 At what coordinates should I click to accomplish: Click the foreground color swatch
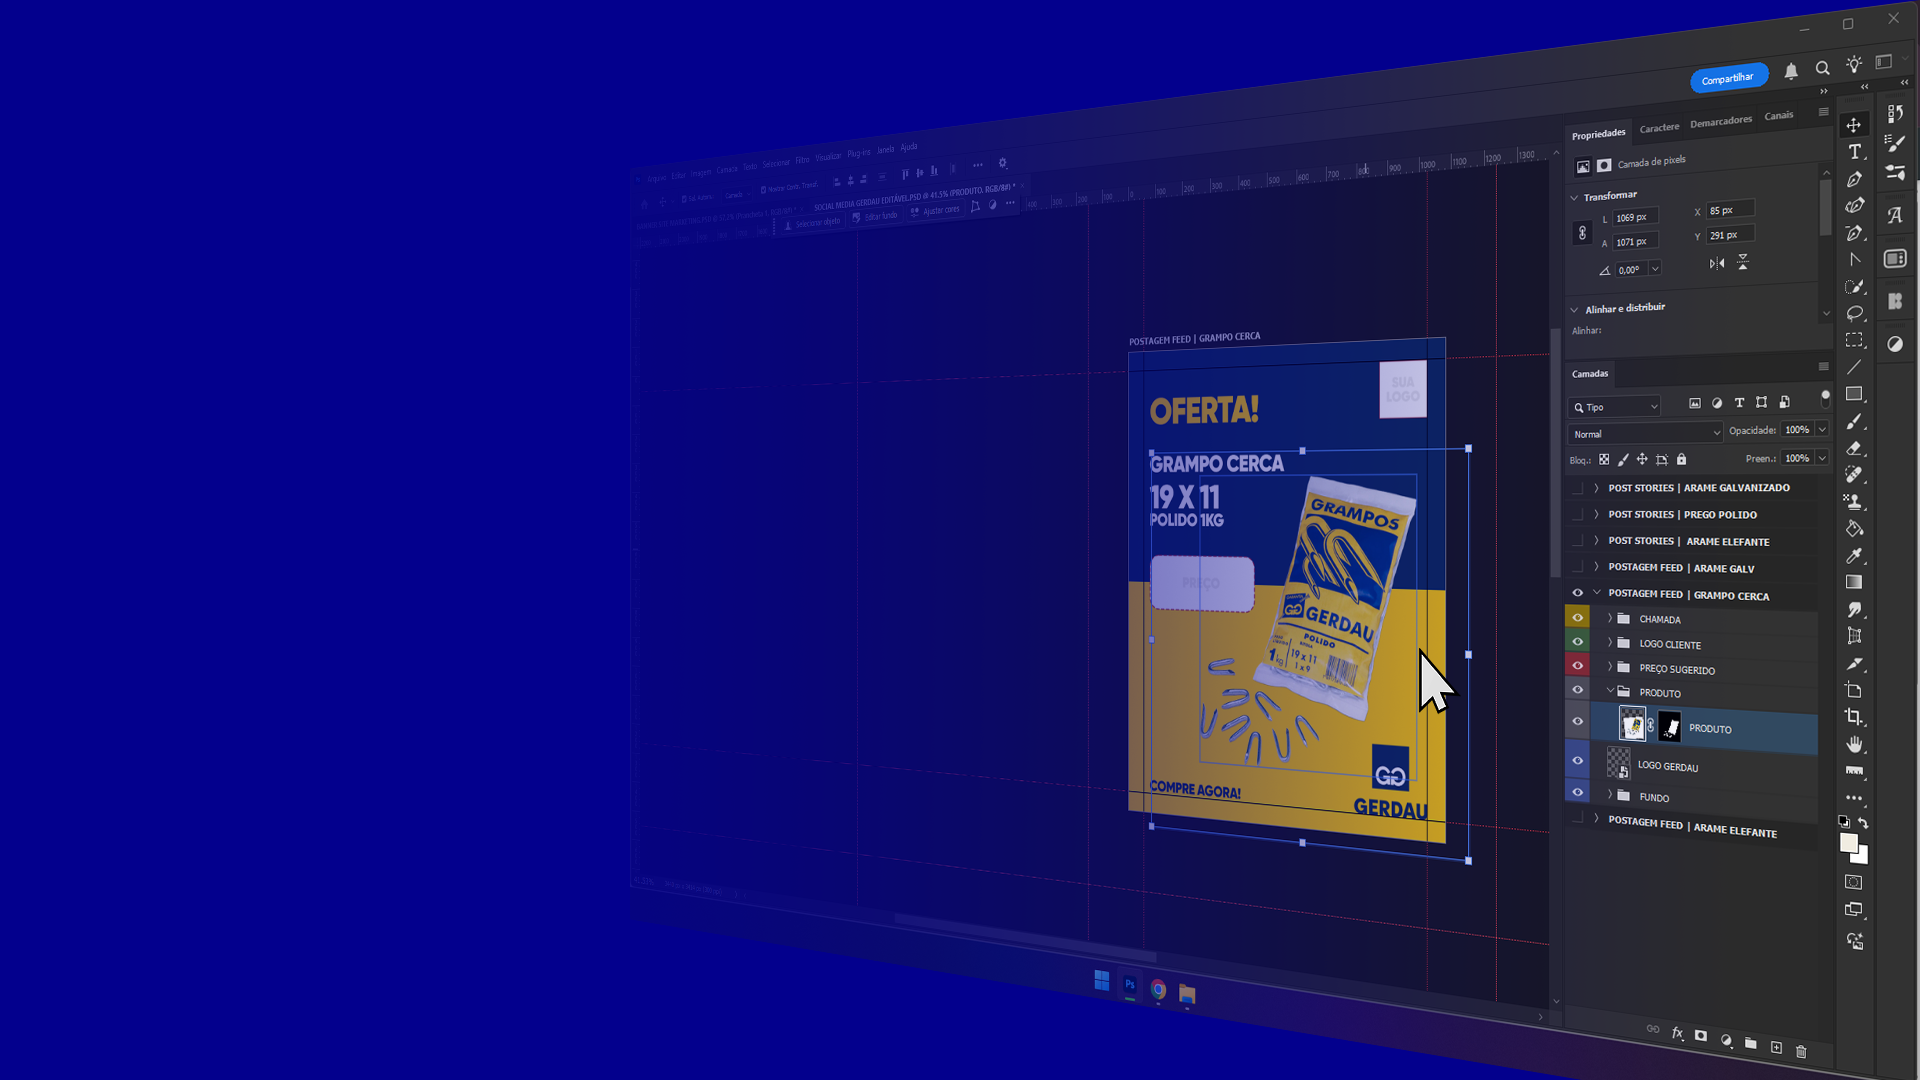1848,843
